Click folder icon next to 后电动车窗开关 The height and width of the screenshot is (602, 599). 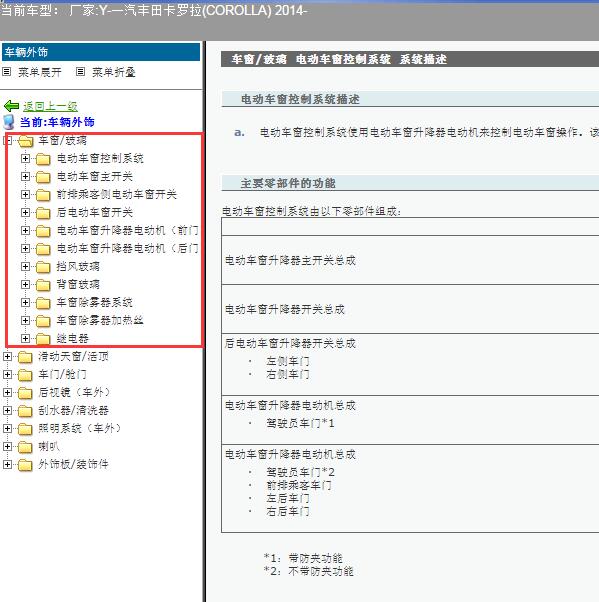pyautogui.click(x=43, y=213)
